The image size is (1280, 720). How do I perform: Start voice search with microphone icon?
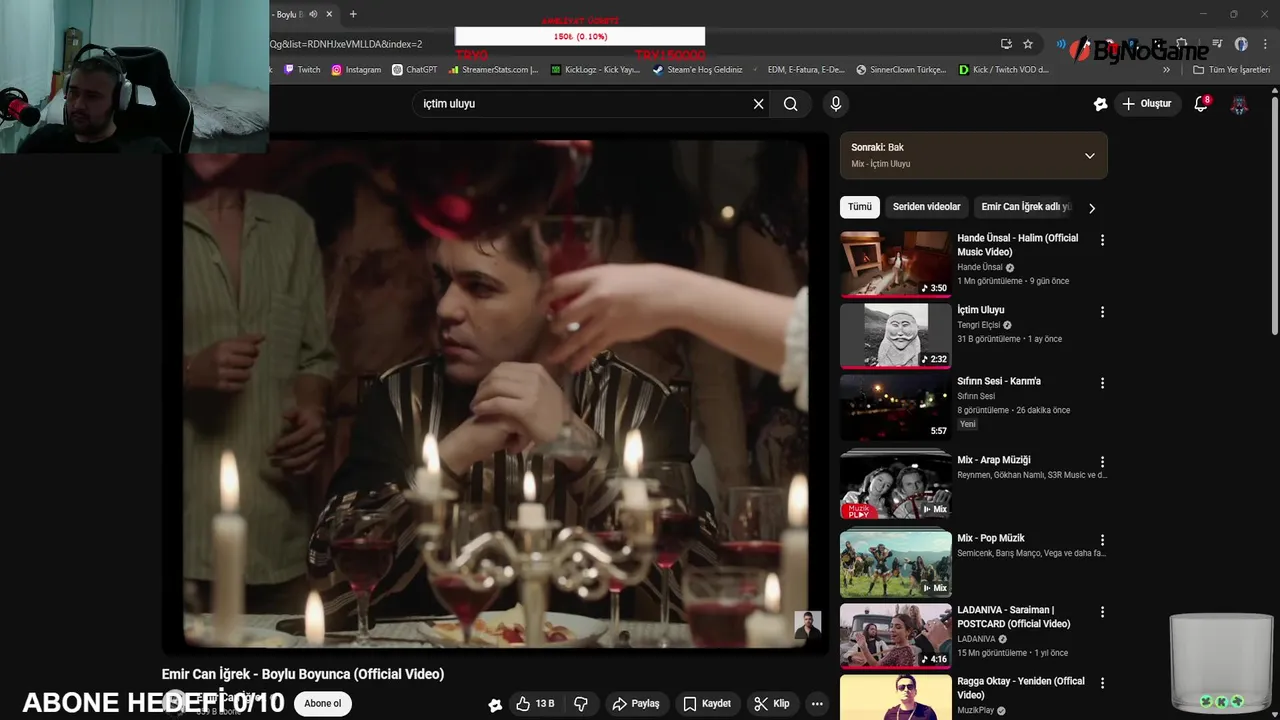[836, 104]
